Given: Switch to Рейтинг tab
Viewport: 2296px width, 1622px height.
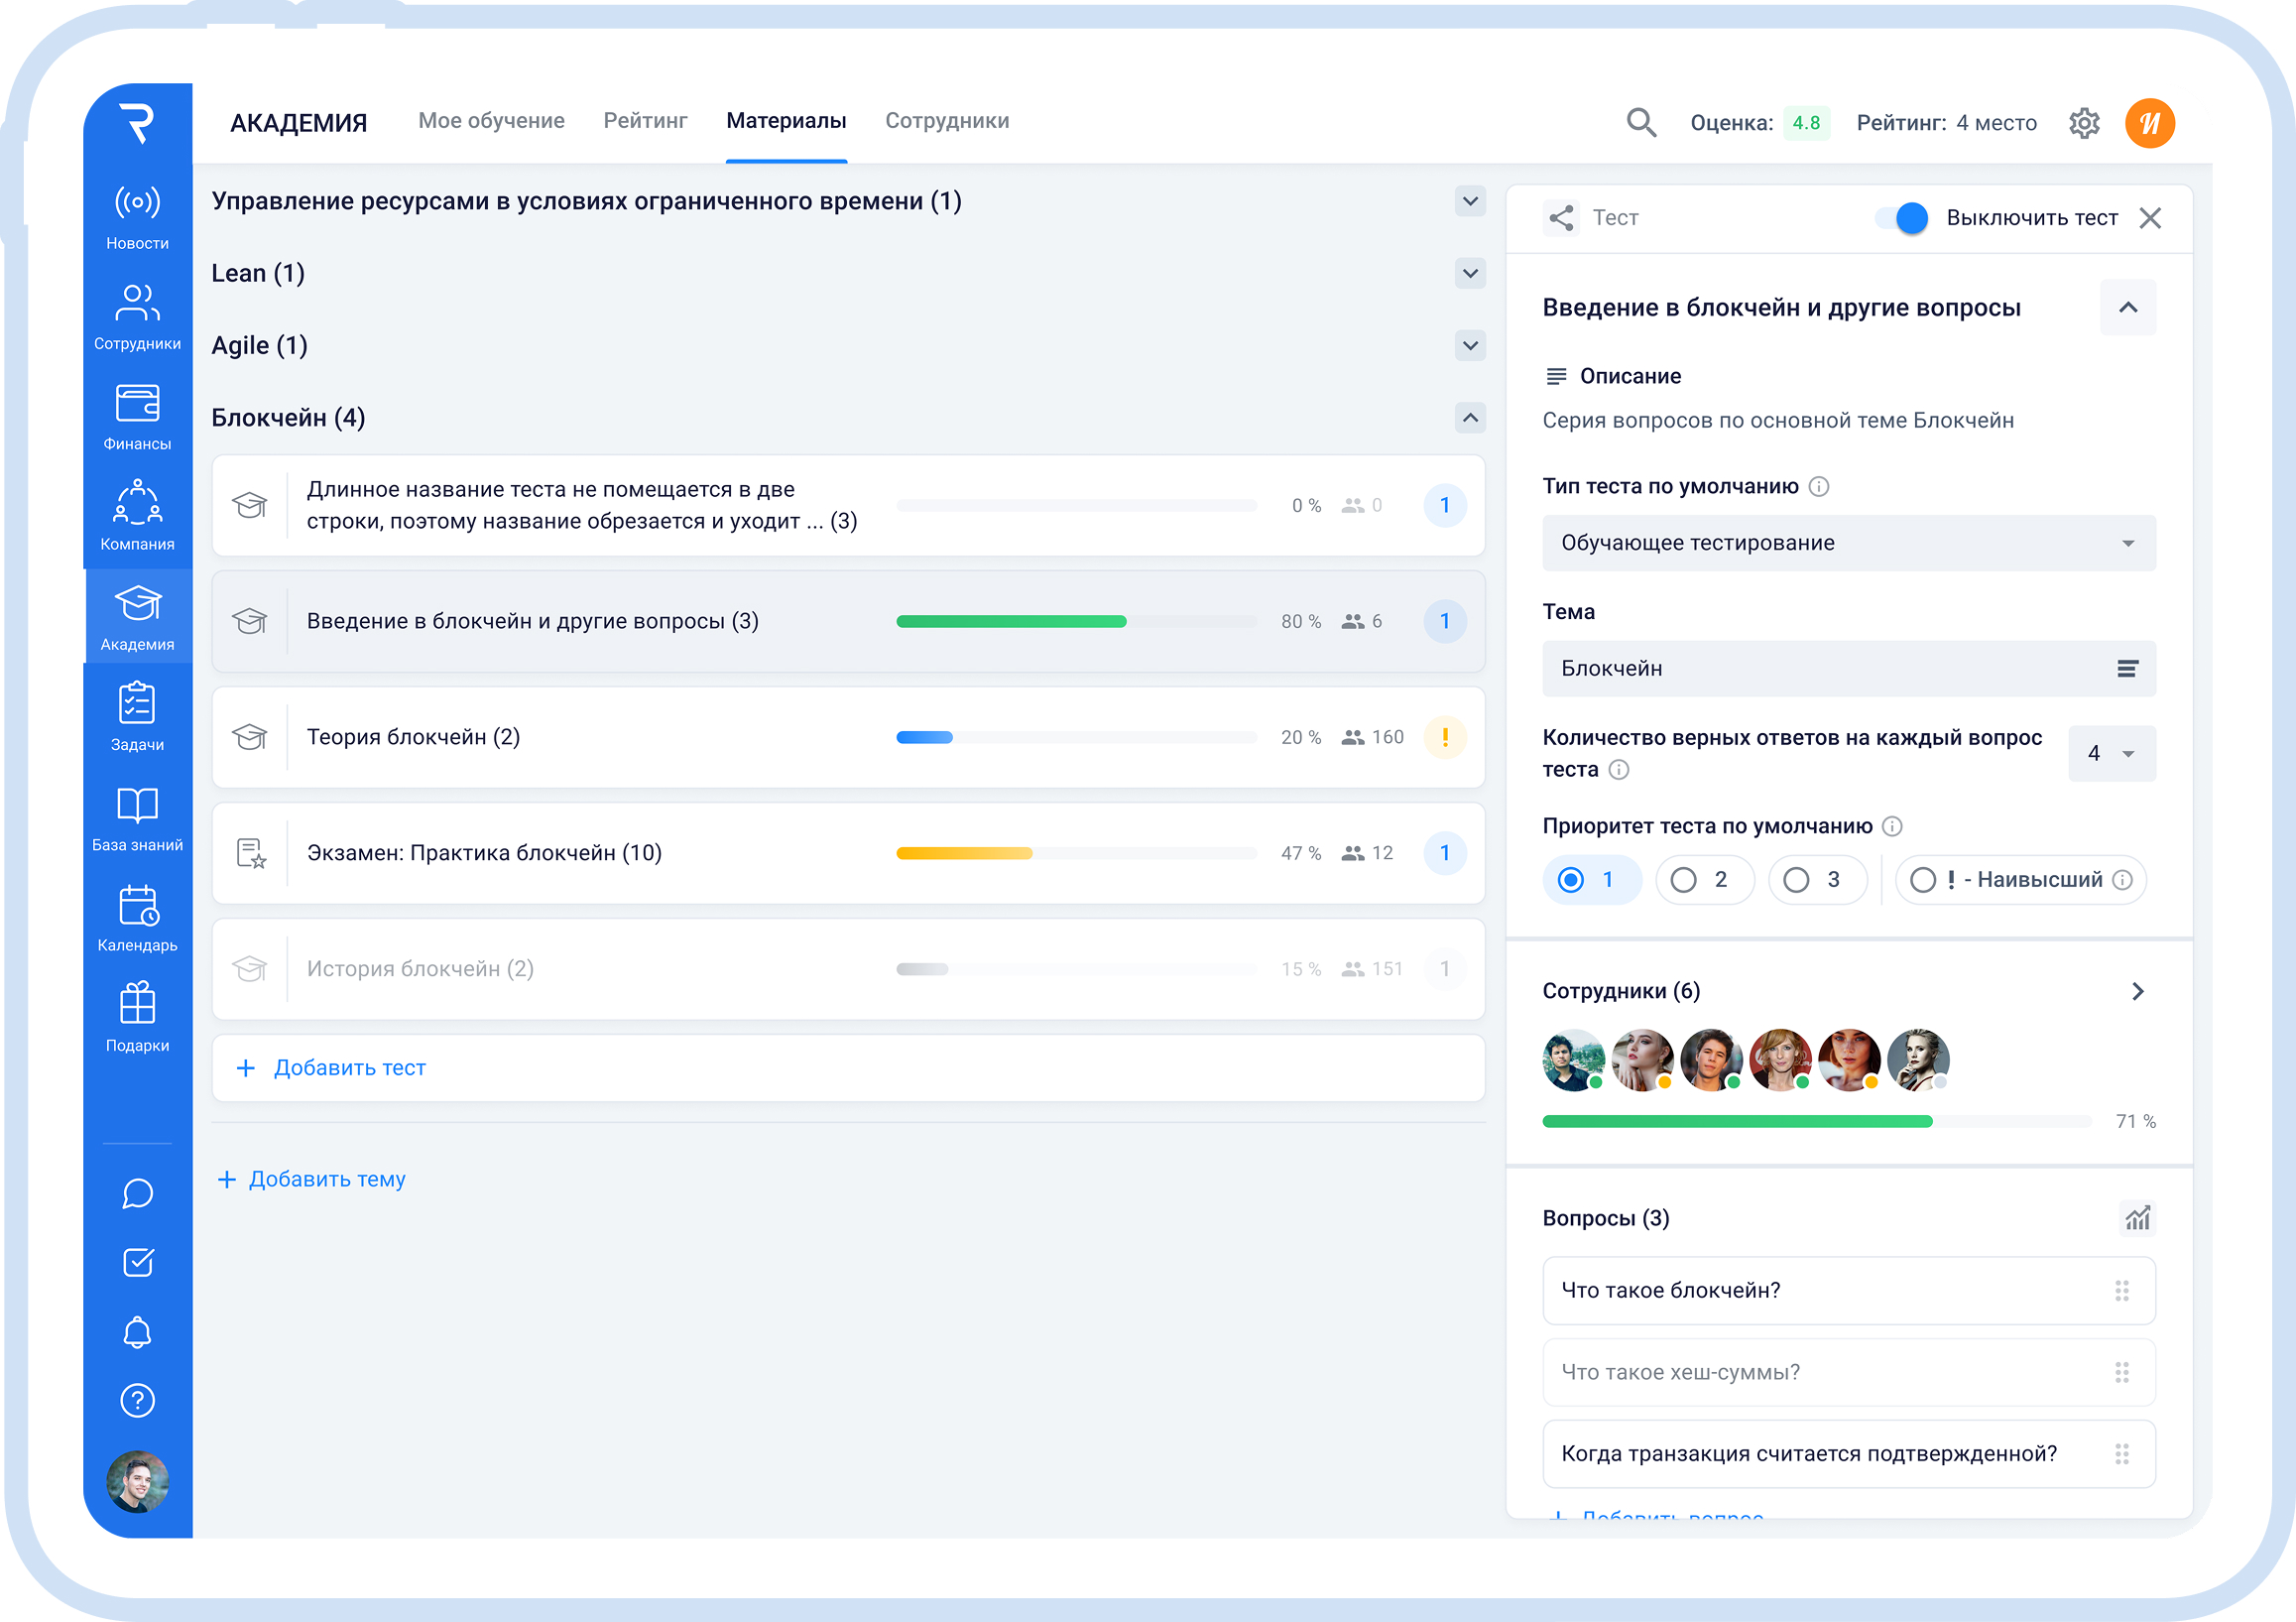Looking at the screenshot, I should tap(645, 121).
